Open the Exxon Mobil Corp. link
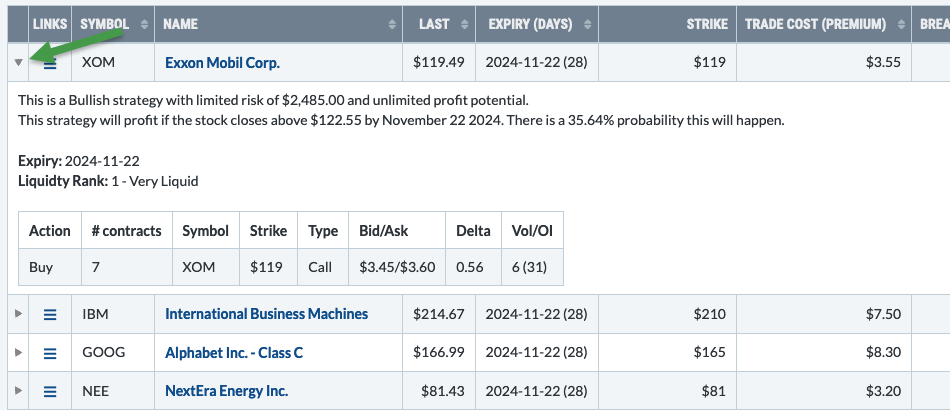This screenshot has width=950, height=410. (x=222, y=62)
